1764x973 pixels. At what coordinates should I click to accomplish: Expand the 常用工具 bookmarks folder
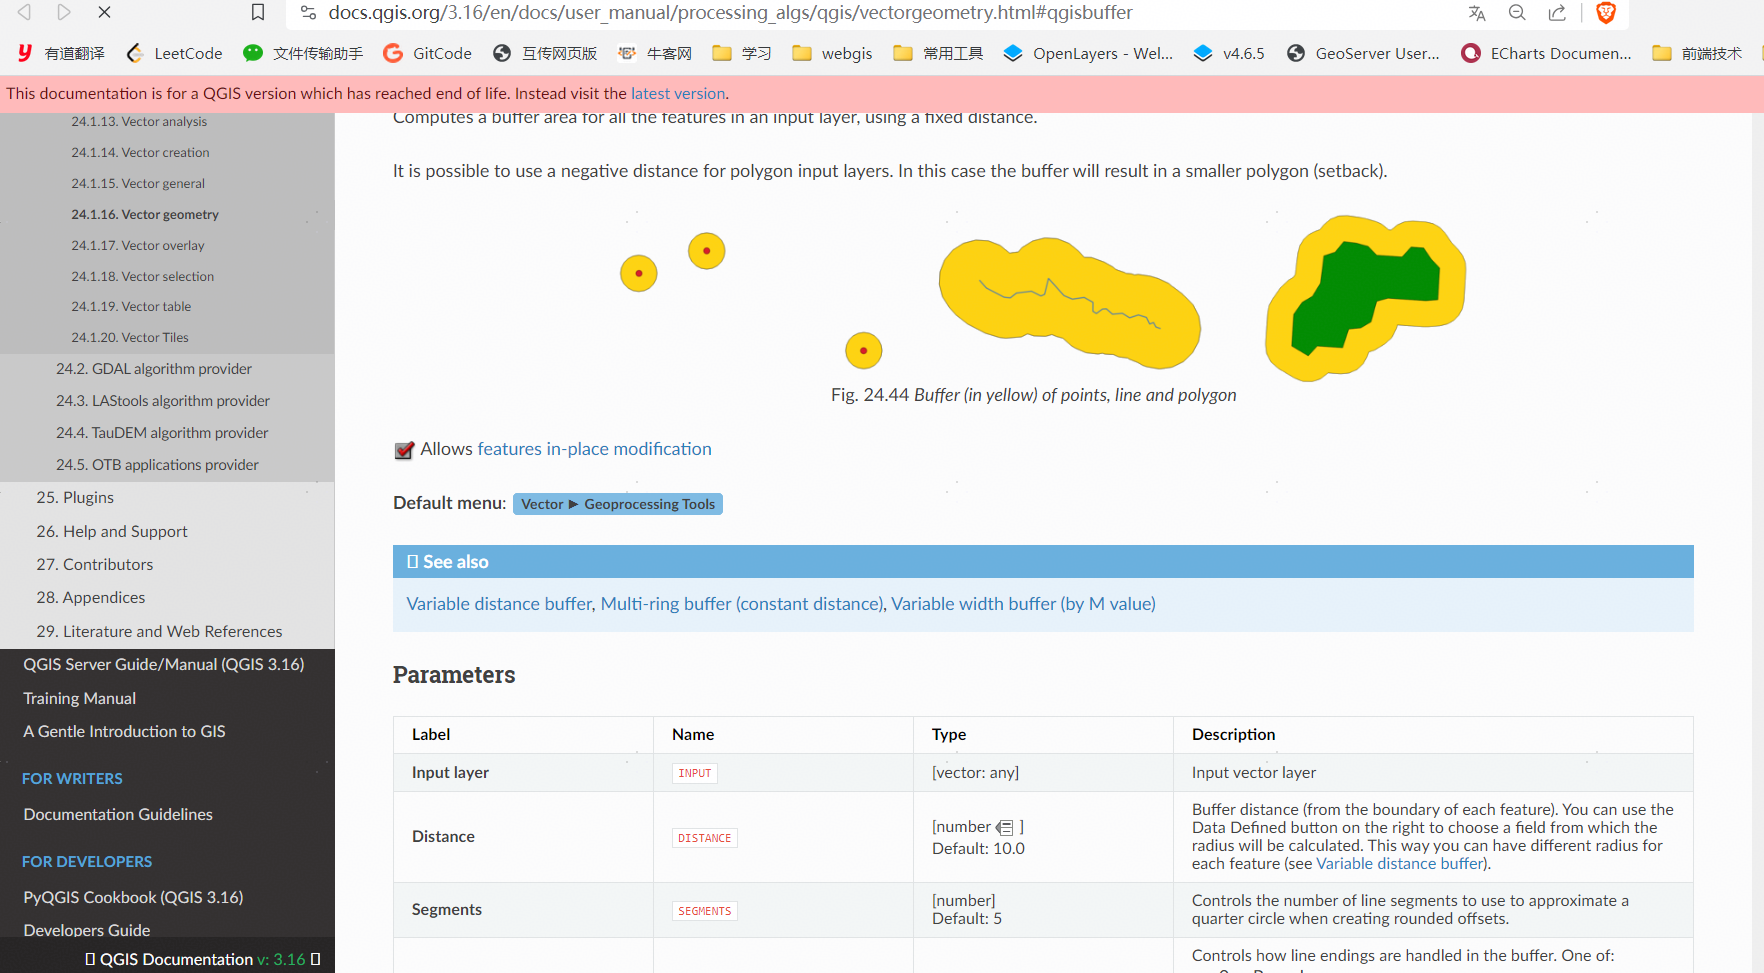tap(938, 53)
